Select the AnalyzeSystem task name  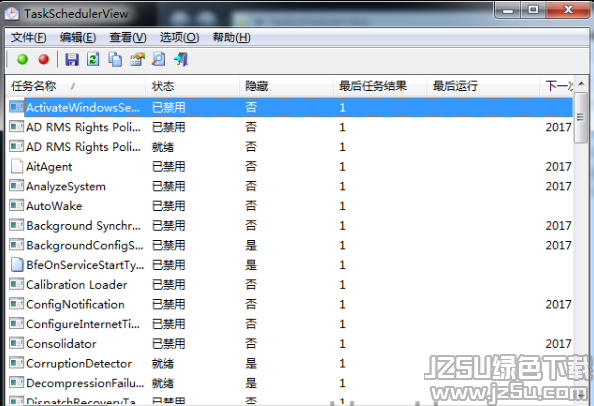coord(66,186)
